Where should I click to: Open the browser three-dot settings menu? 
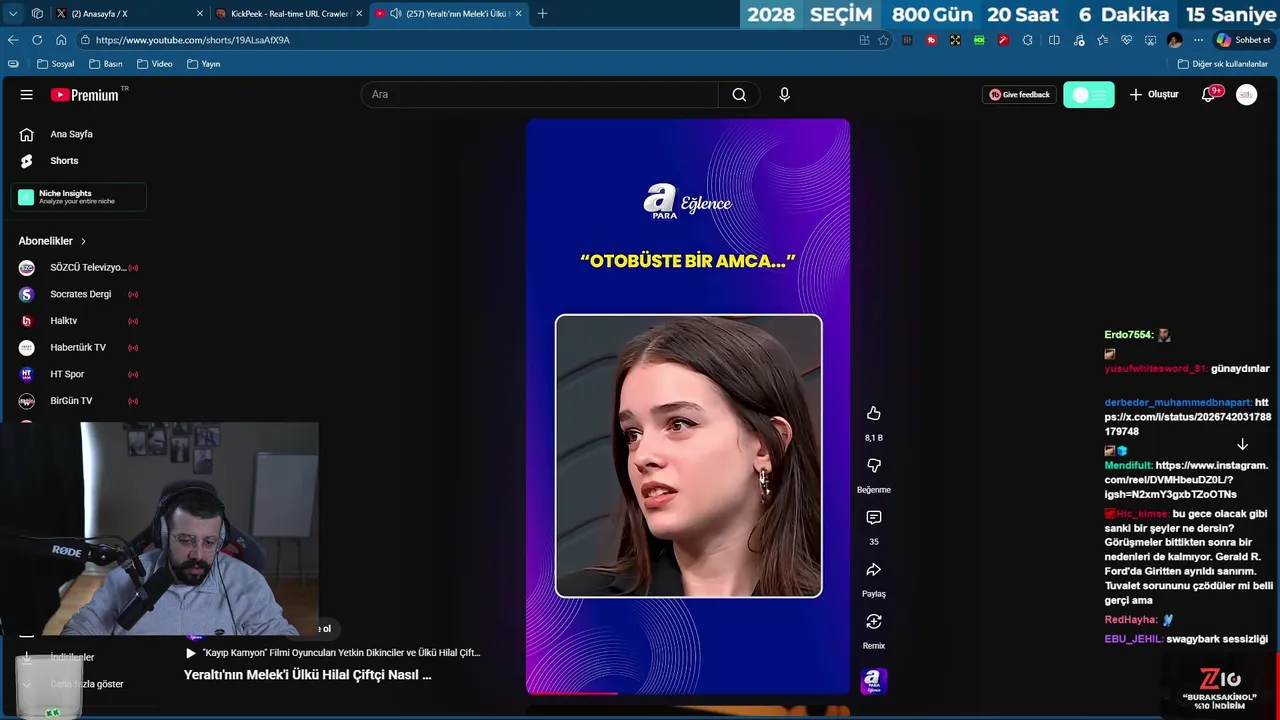pyautogui.click(x=1198, y=40)
